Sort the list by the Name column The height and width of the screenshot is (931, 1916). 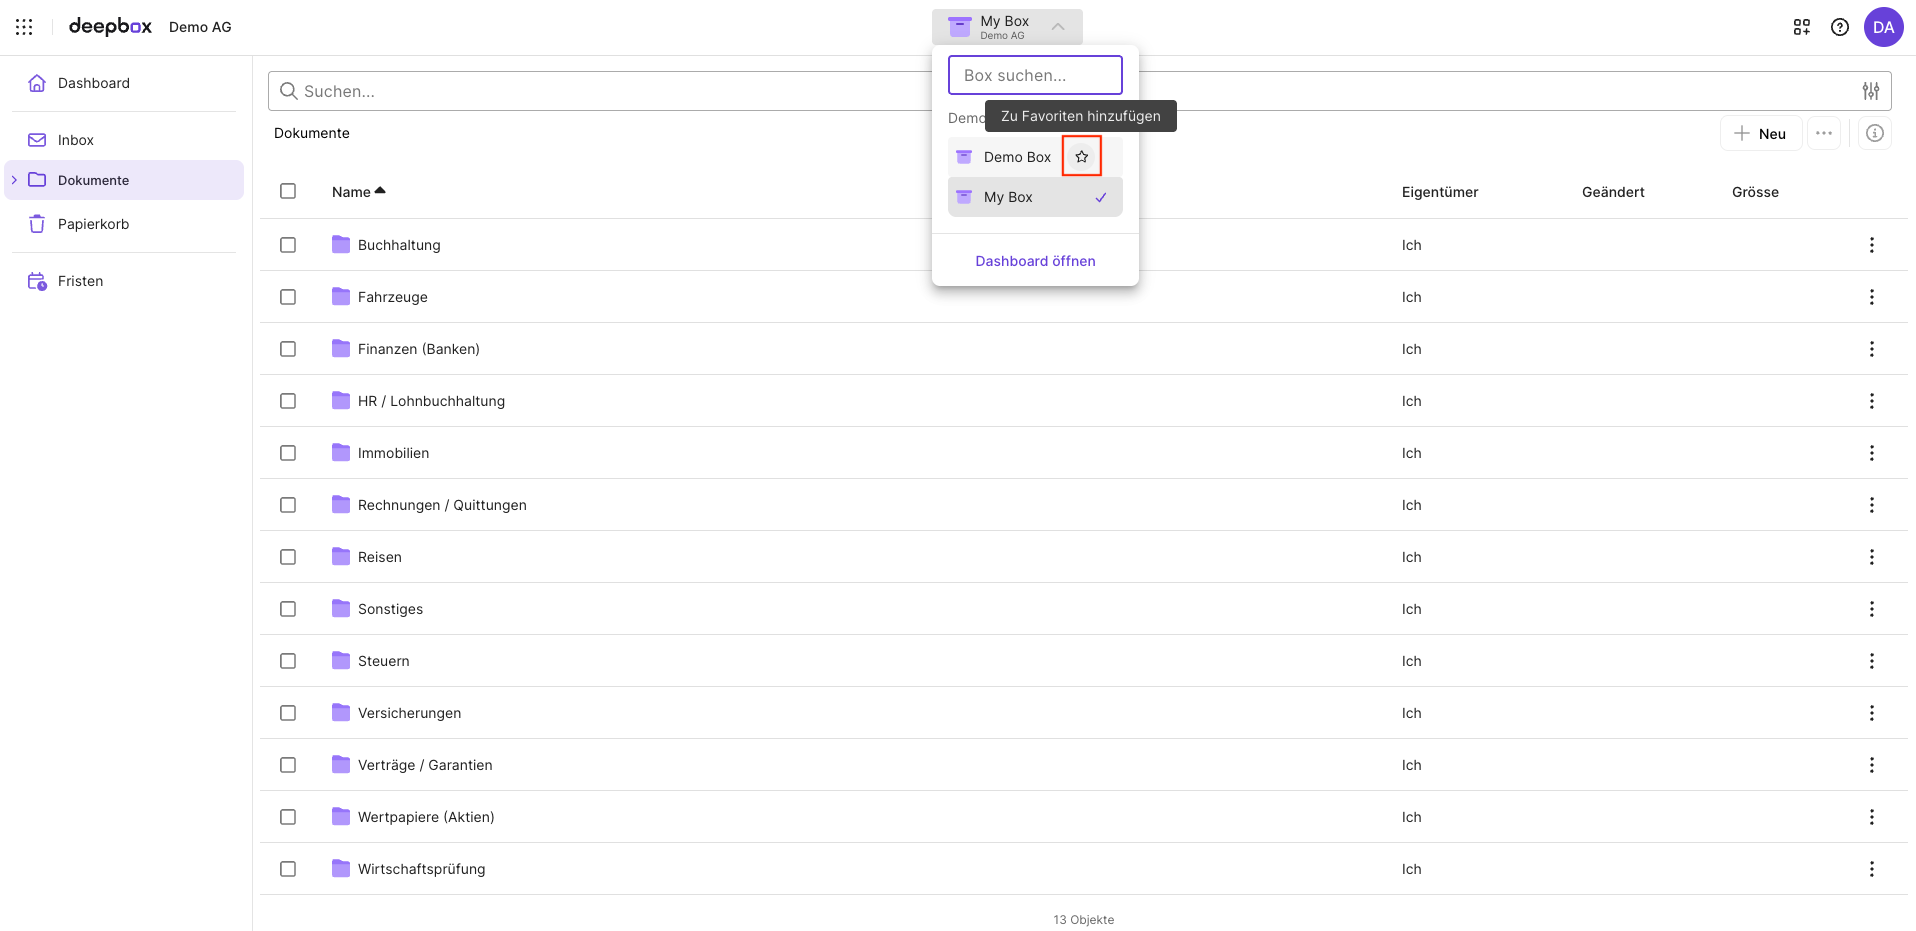pyautogui.click(x=351, y=192)
